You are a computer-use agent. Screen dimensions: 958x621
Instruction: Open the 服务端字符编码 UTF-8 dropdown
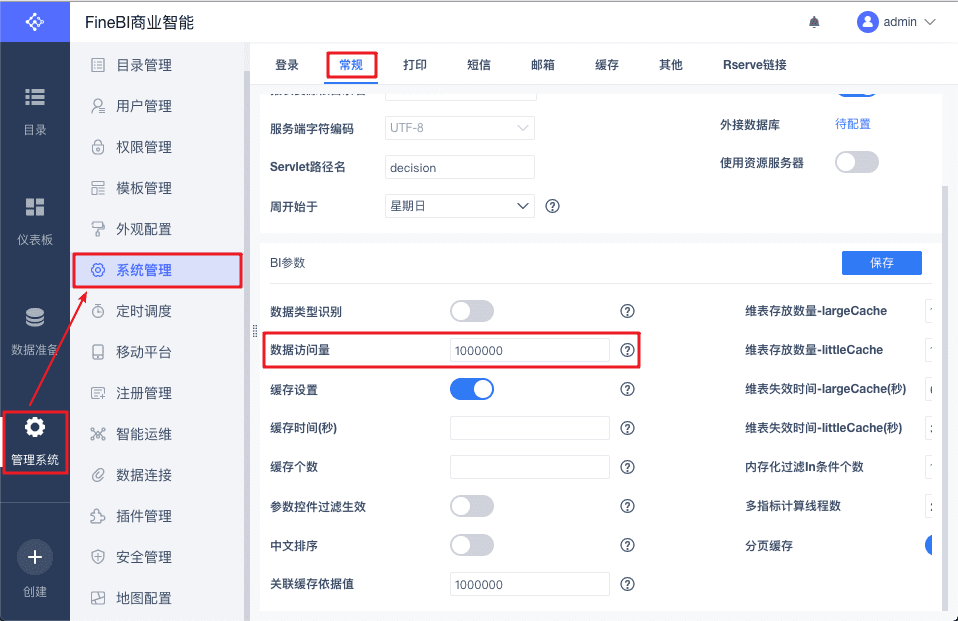[460, 128]
